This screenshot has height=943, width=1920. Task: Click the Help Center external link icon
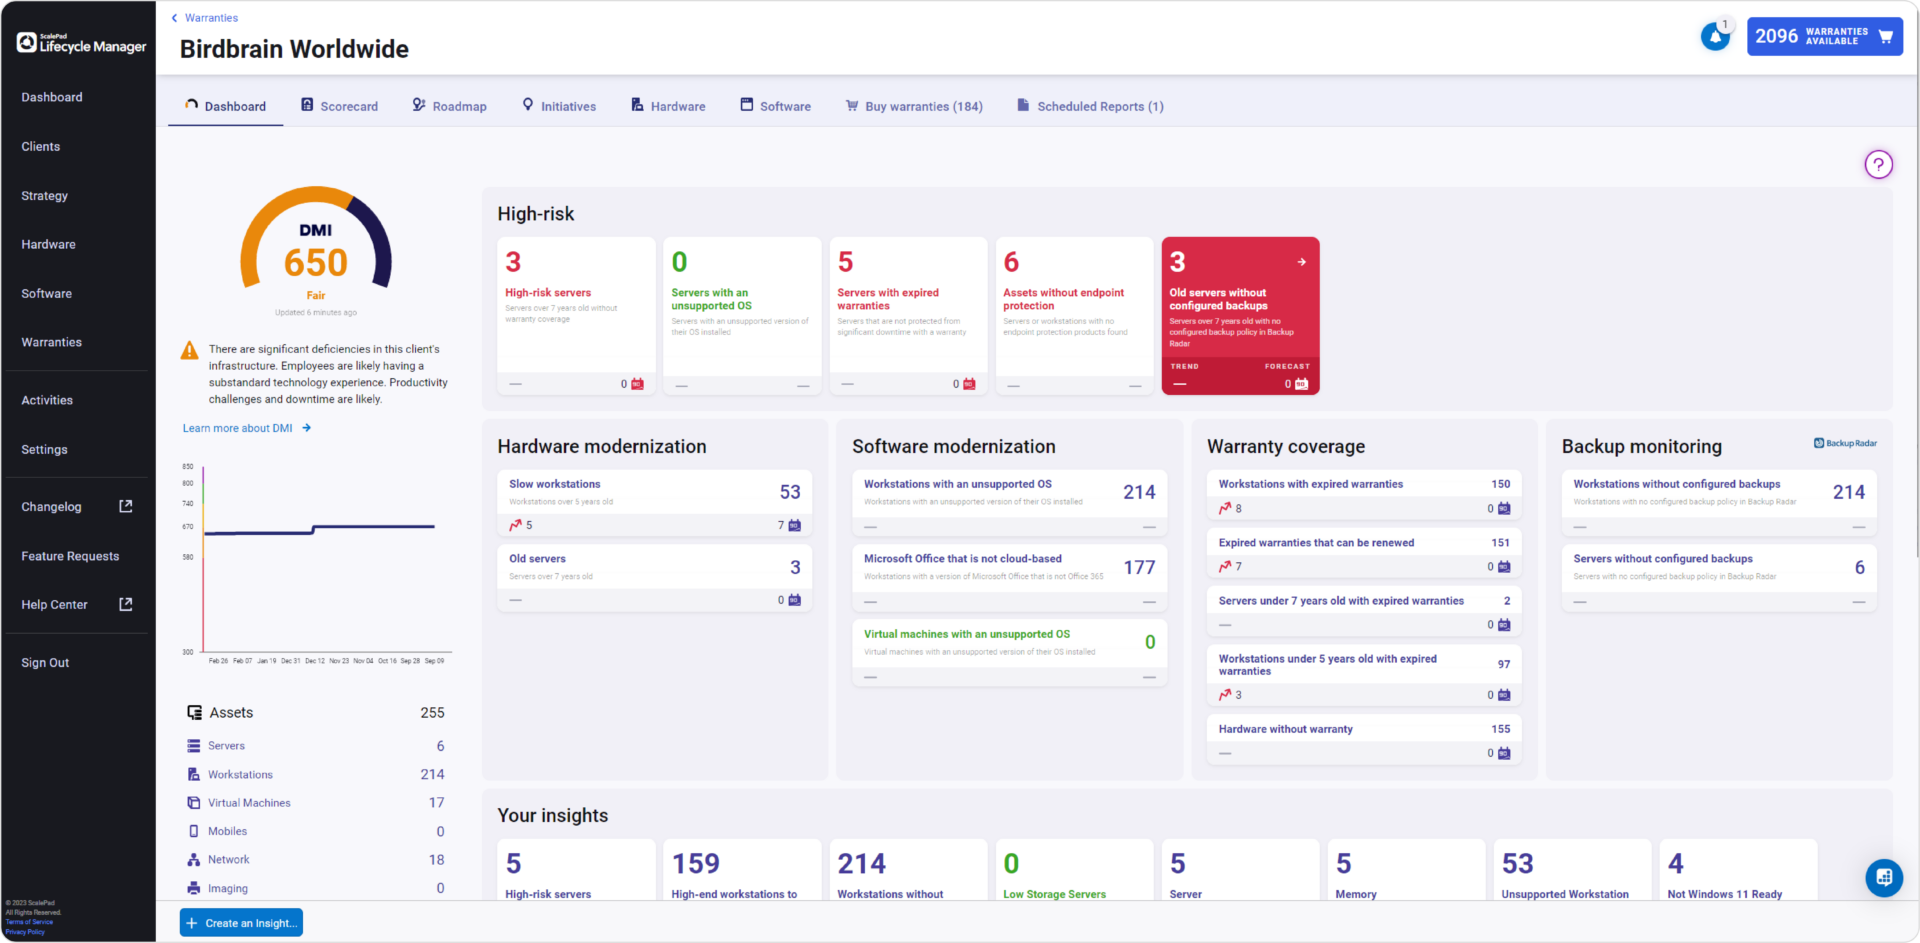126,604
